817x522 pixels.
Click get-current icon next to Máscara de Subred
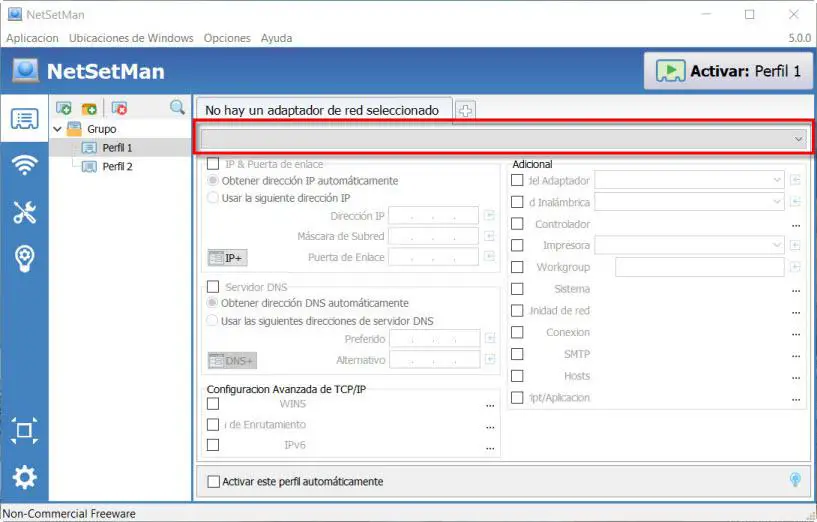click(489, 236)
